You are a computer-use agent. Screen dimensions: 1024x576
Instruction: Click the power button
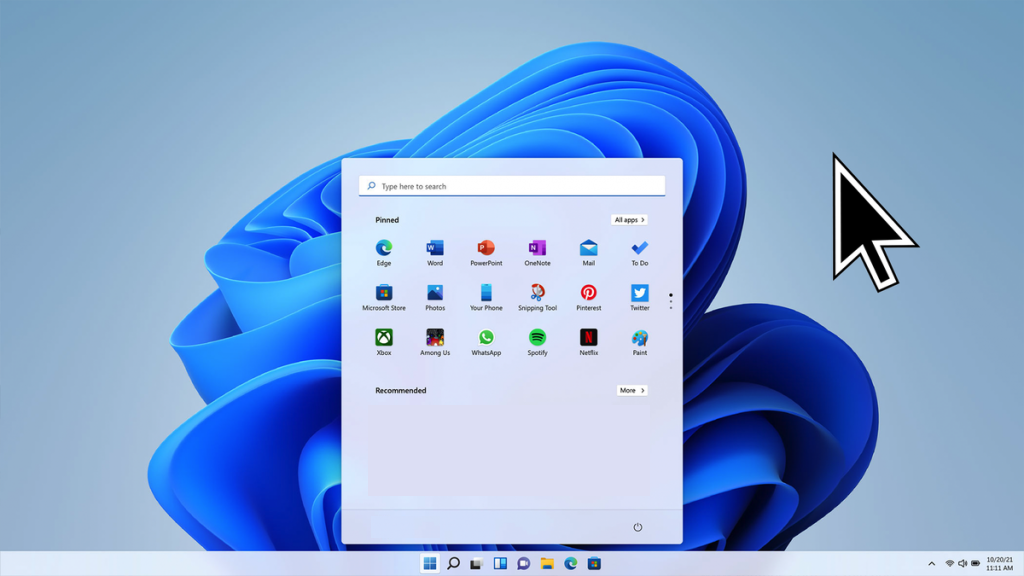[637, 528]
